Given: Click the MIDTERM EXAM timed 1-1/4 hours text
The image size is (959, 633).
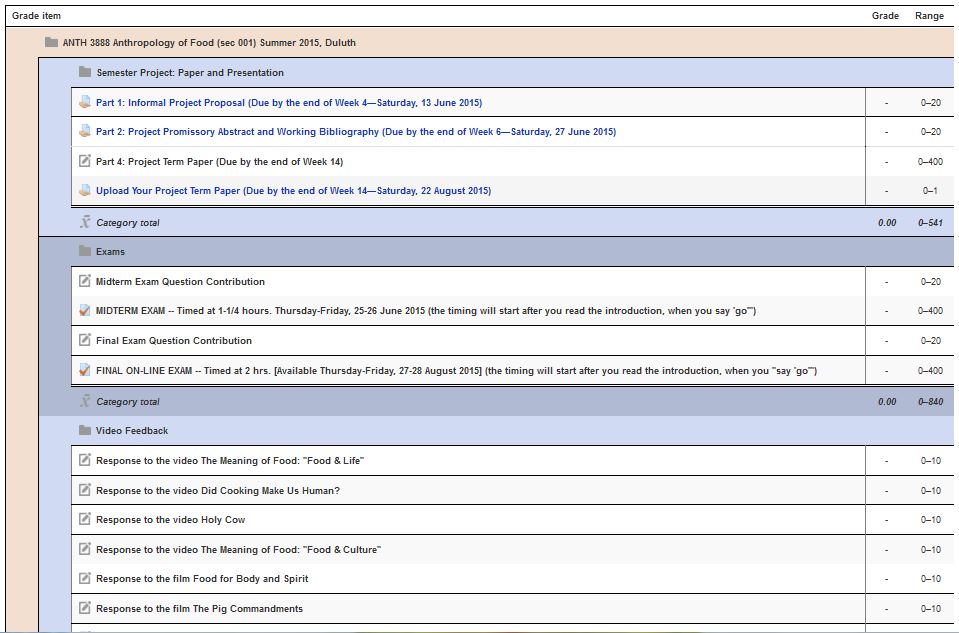Looking at the screenshot, I should point(426,311).
